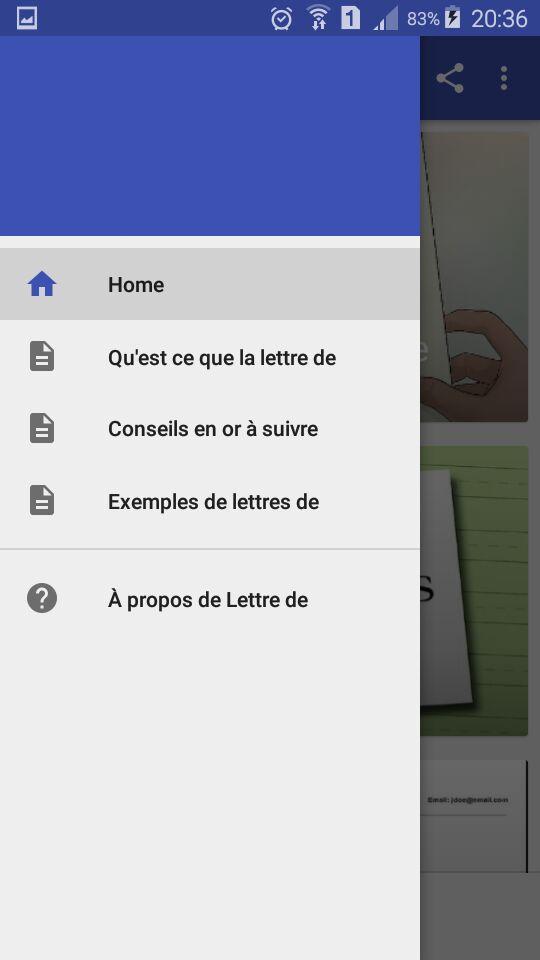Open À propos de Lettre de
This screenshot has height=960, width=540.
pos(210,599)
